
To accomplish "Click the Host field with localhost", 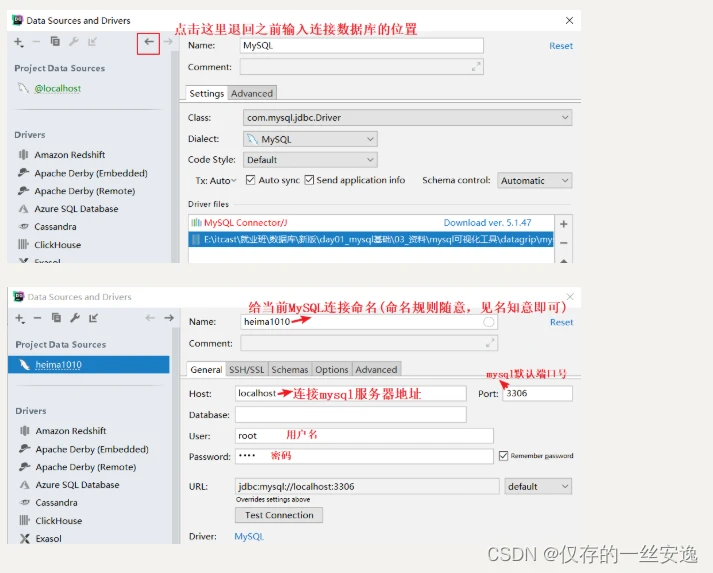I will click(x=351, y=393).
